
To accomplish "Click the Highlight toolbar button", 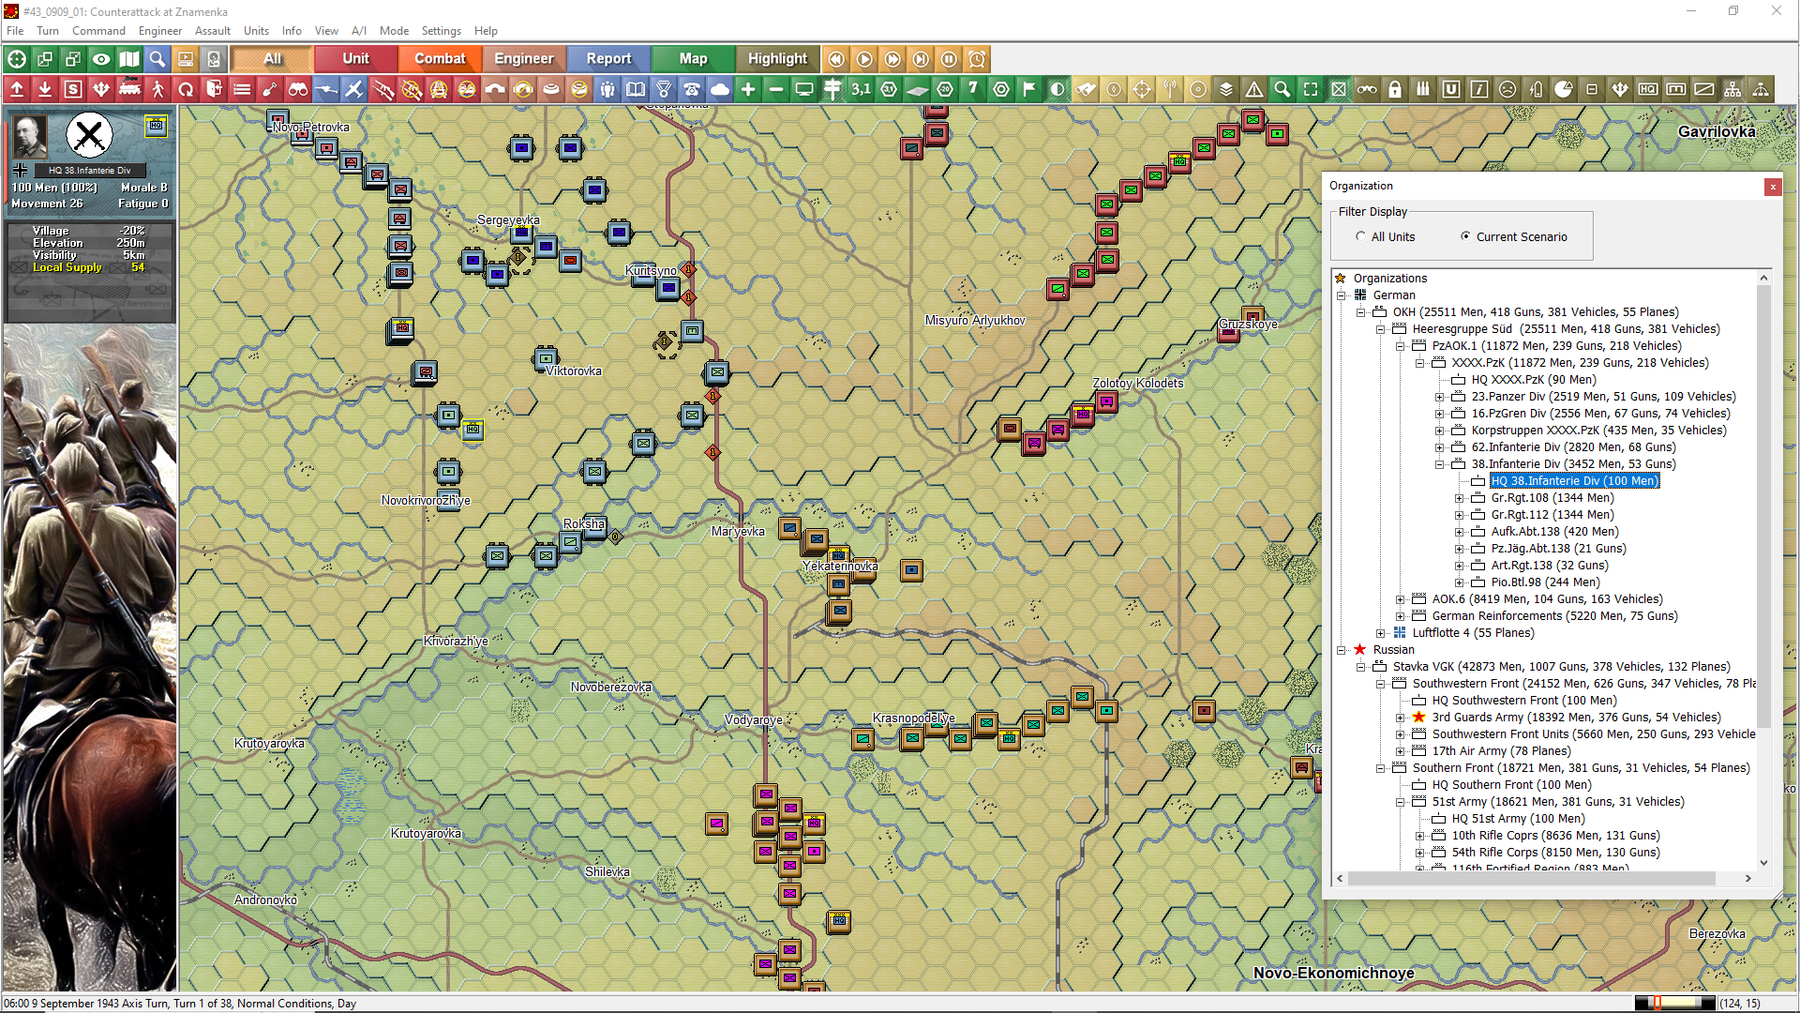I will coord(777,59).
